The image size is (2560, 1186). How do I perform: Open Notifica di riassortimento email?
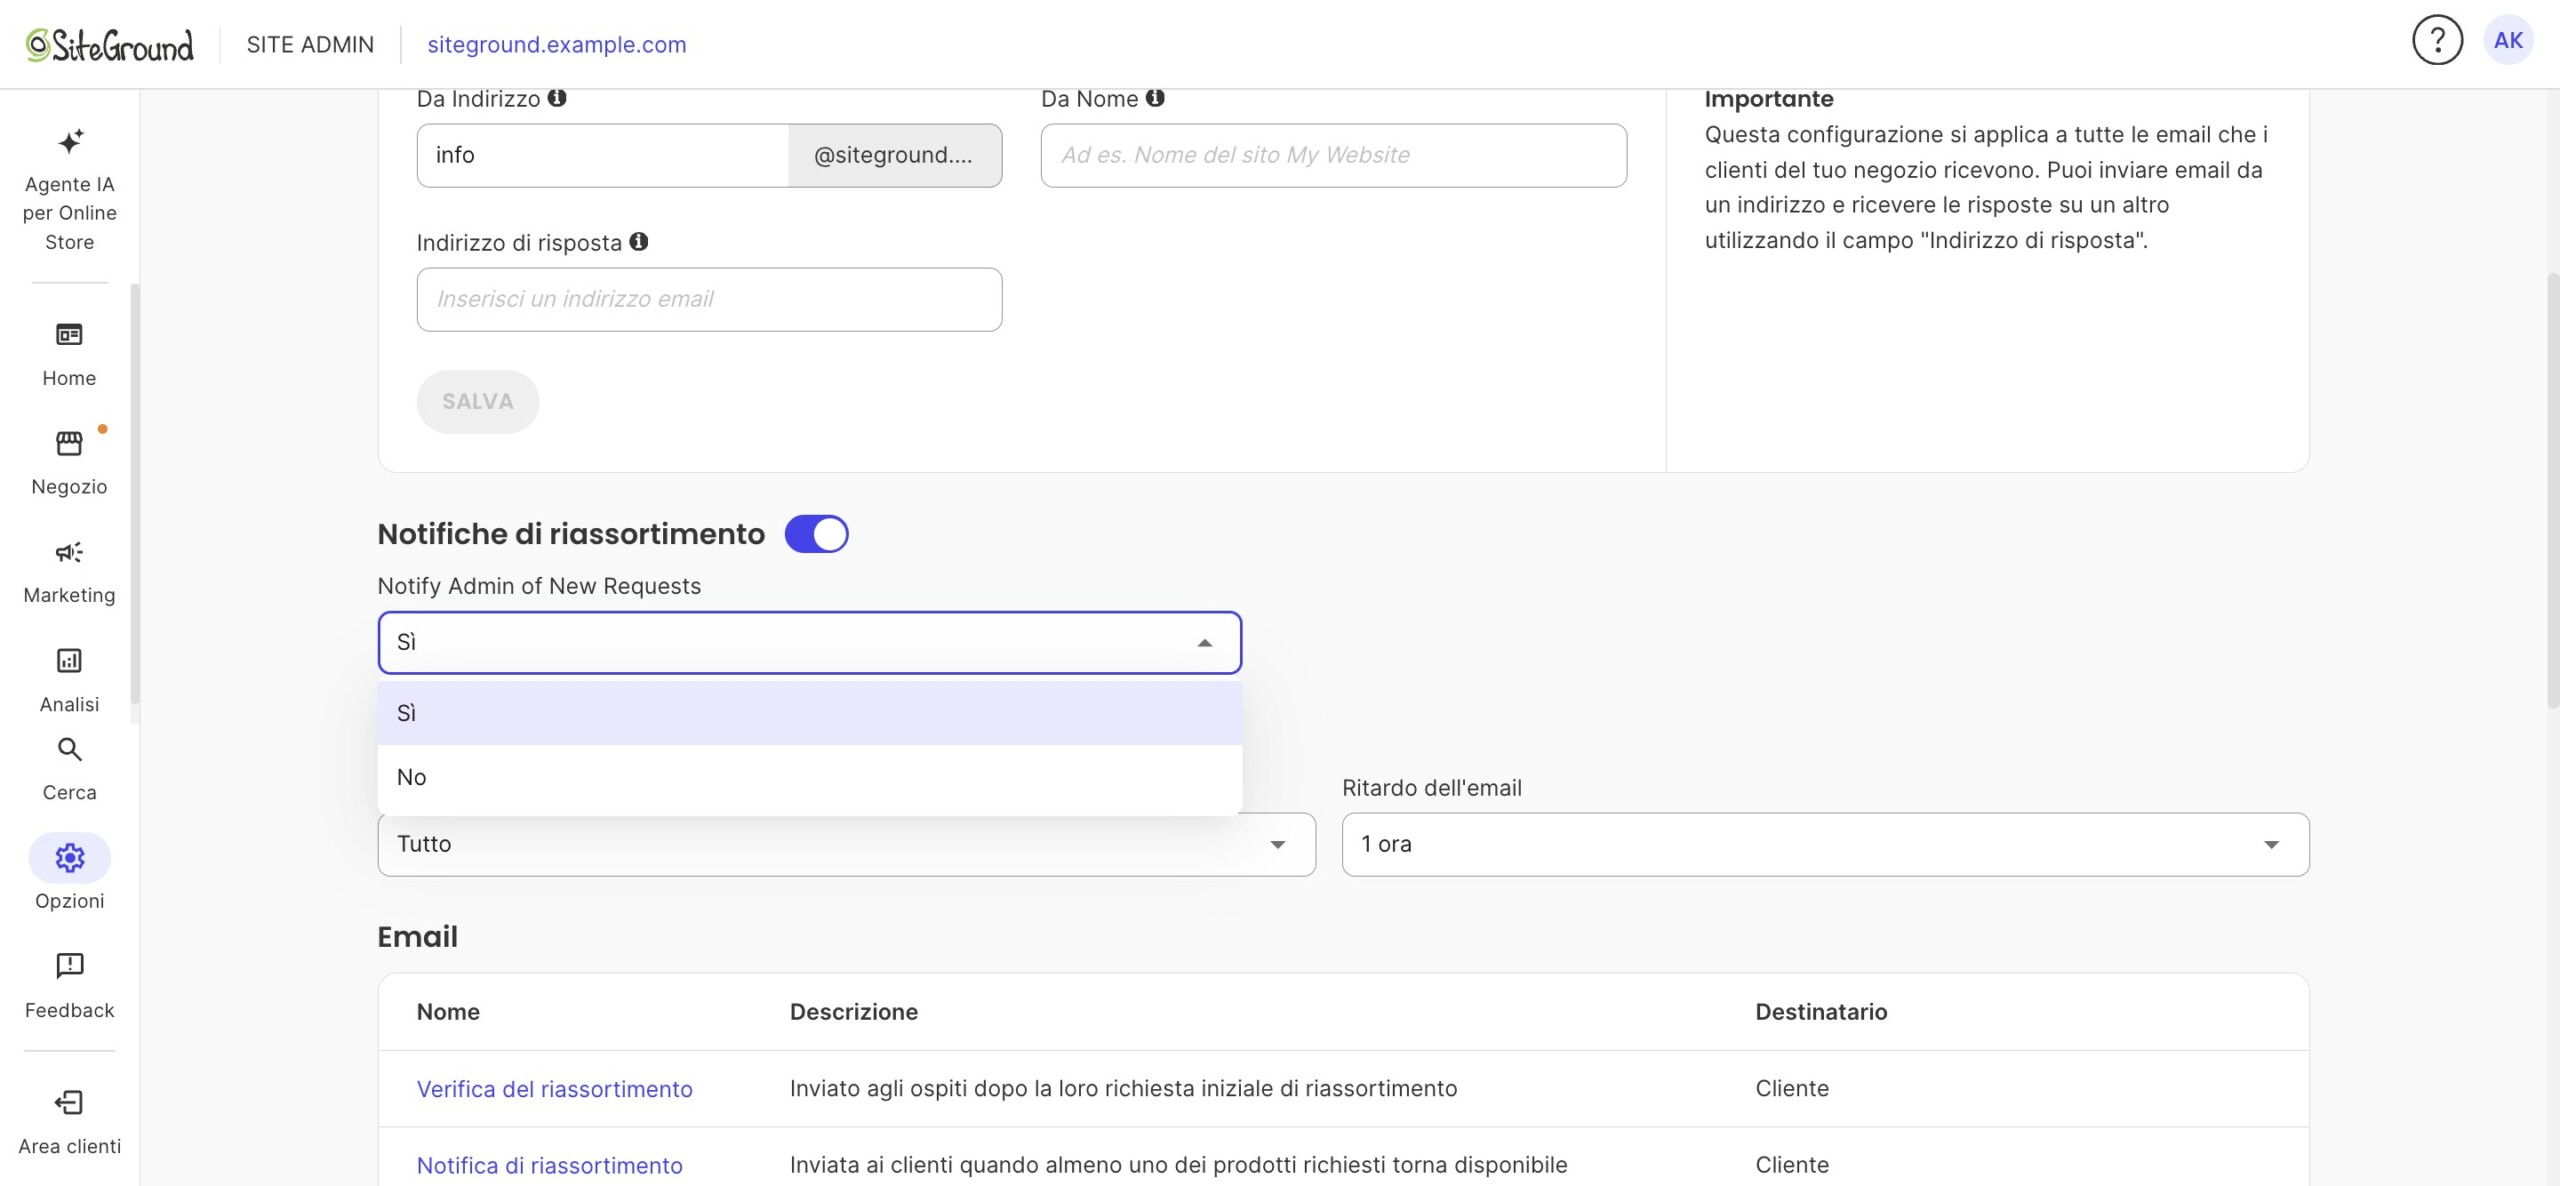[549, 1165]
